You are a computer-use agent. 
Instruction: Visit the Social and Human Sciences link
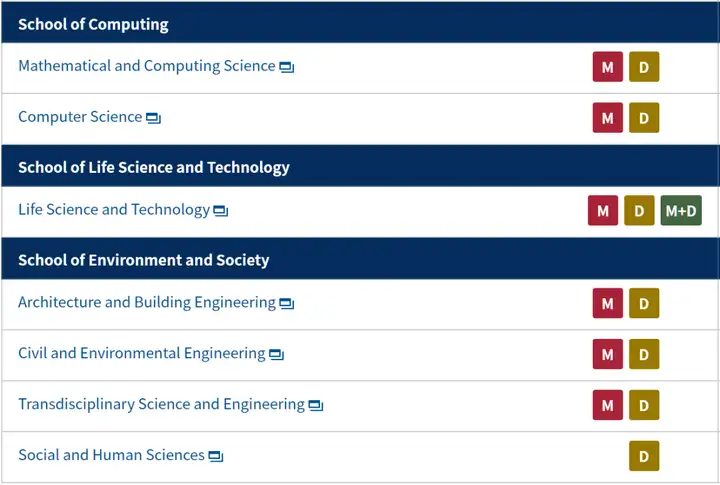click(111, 455)
